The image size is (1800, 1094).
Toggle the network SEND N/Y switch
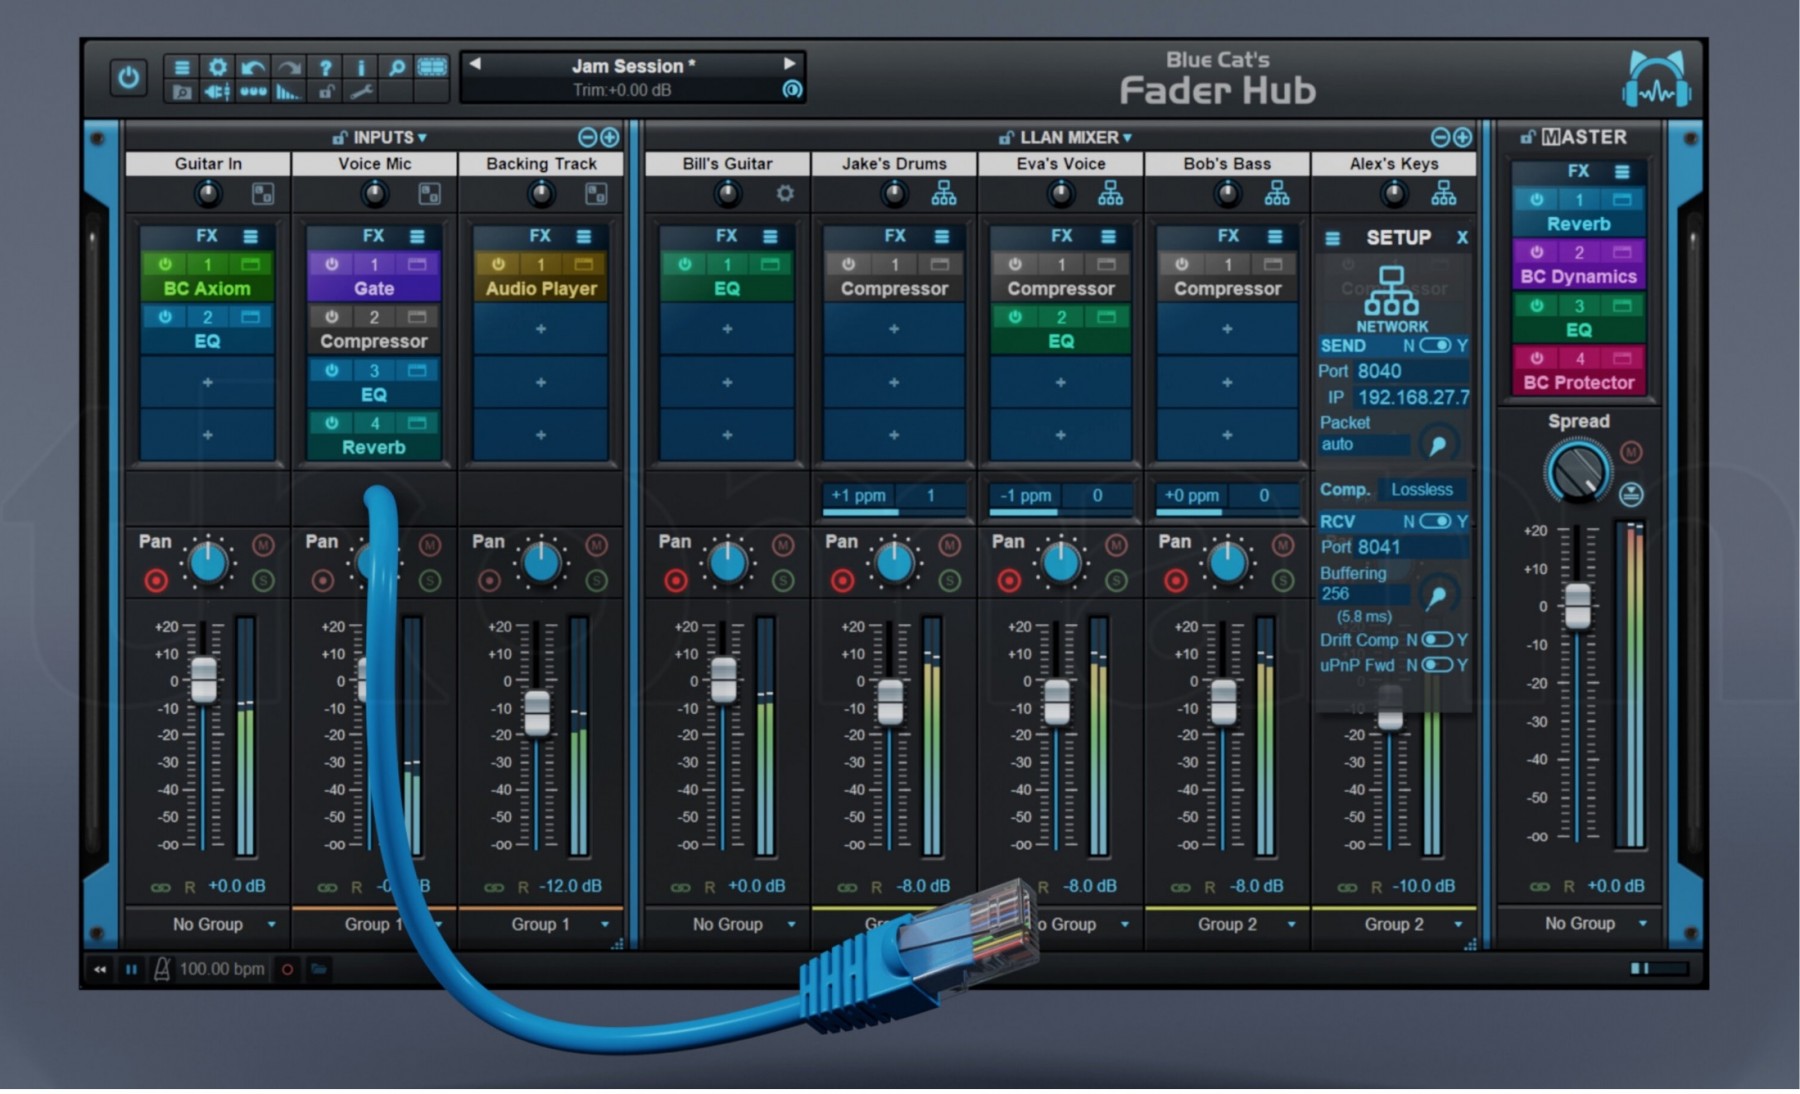tap(1436, 345)
